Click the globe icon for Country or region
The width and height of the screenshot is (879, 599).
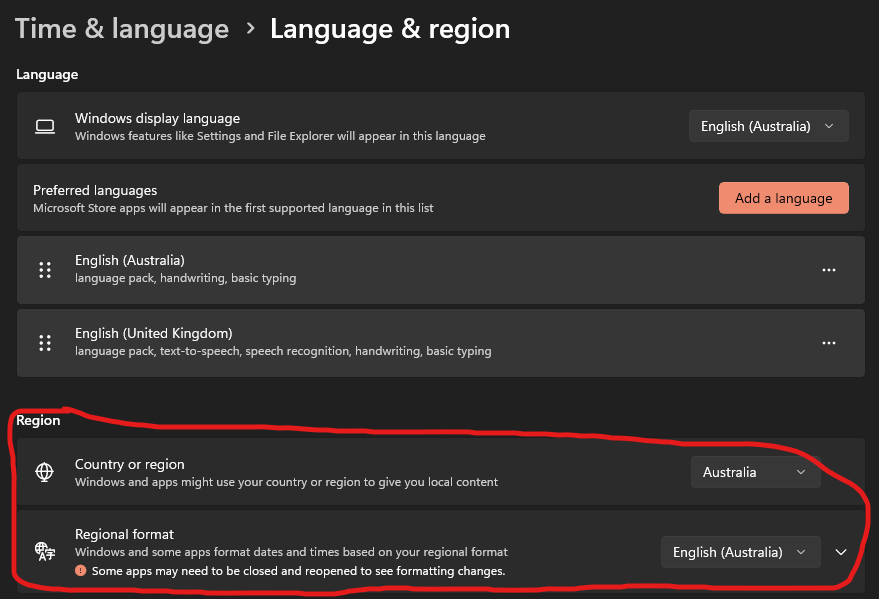[44, 473]
